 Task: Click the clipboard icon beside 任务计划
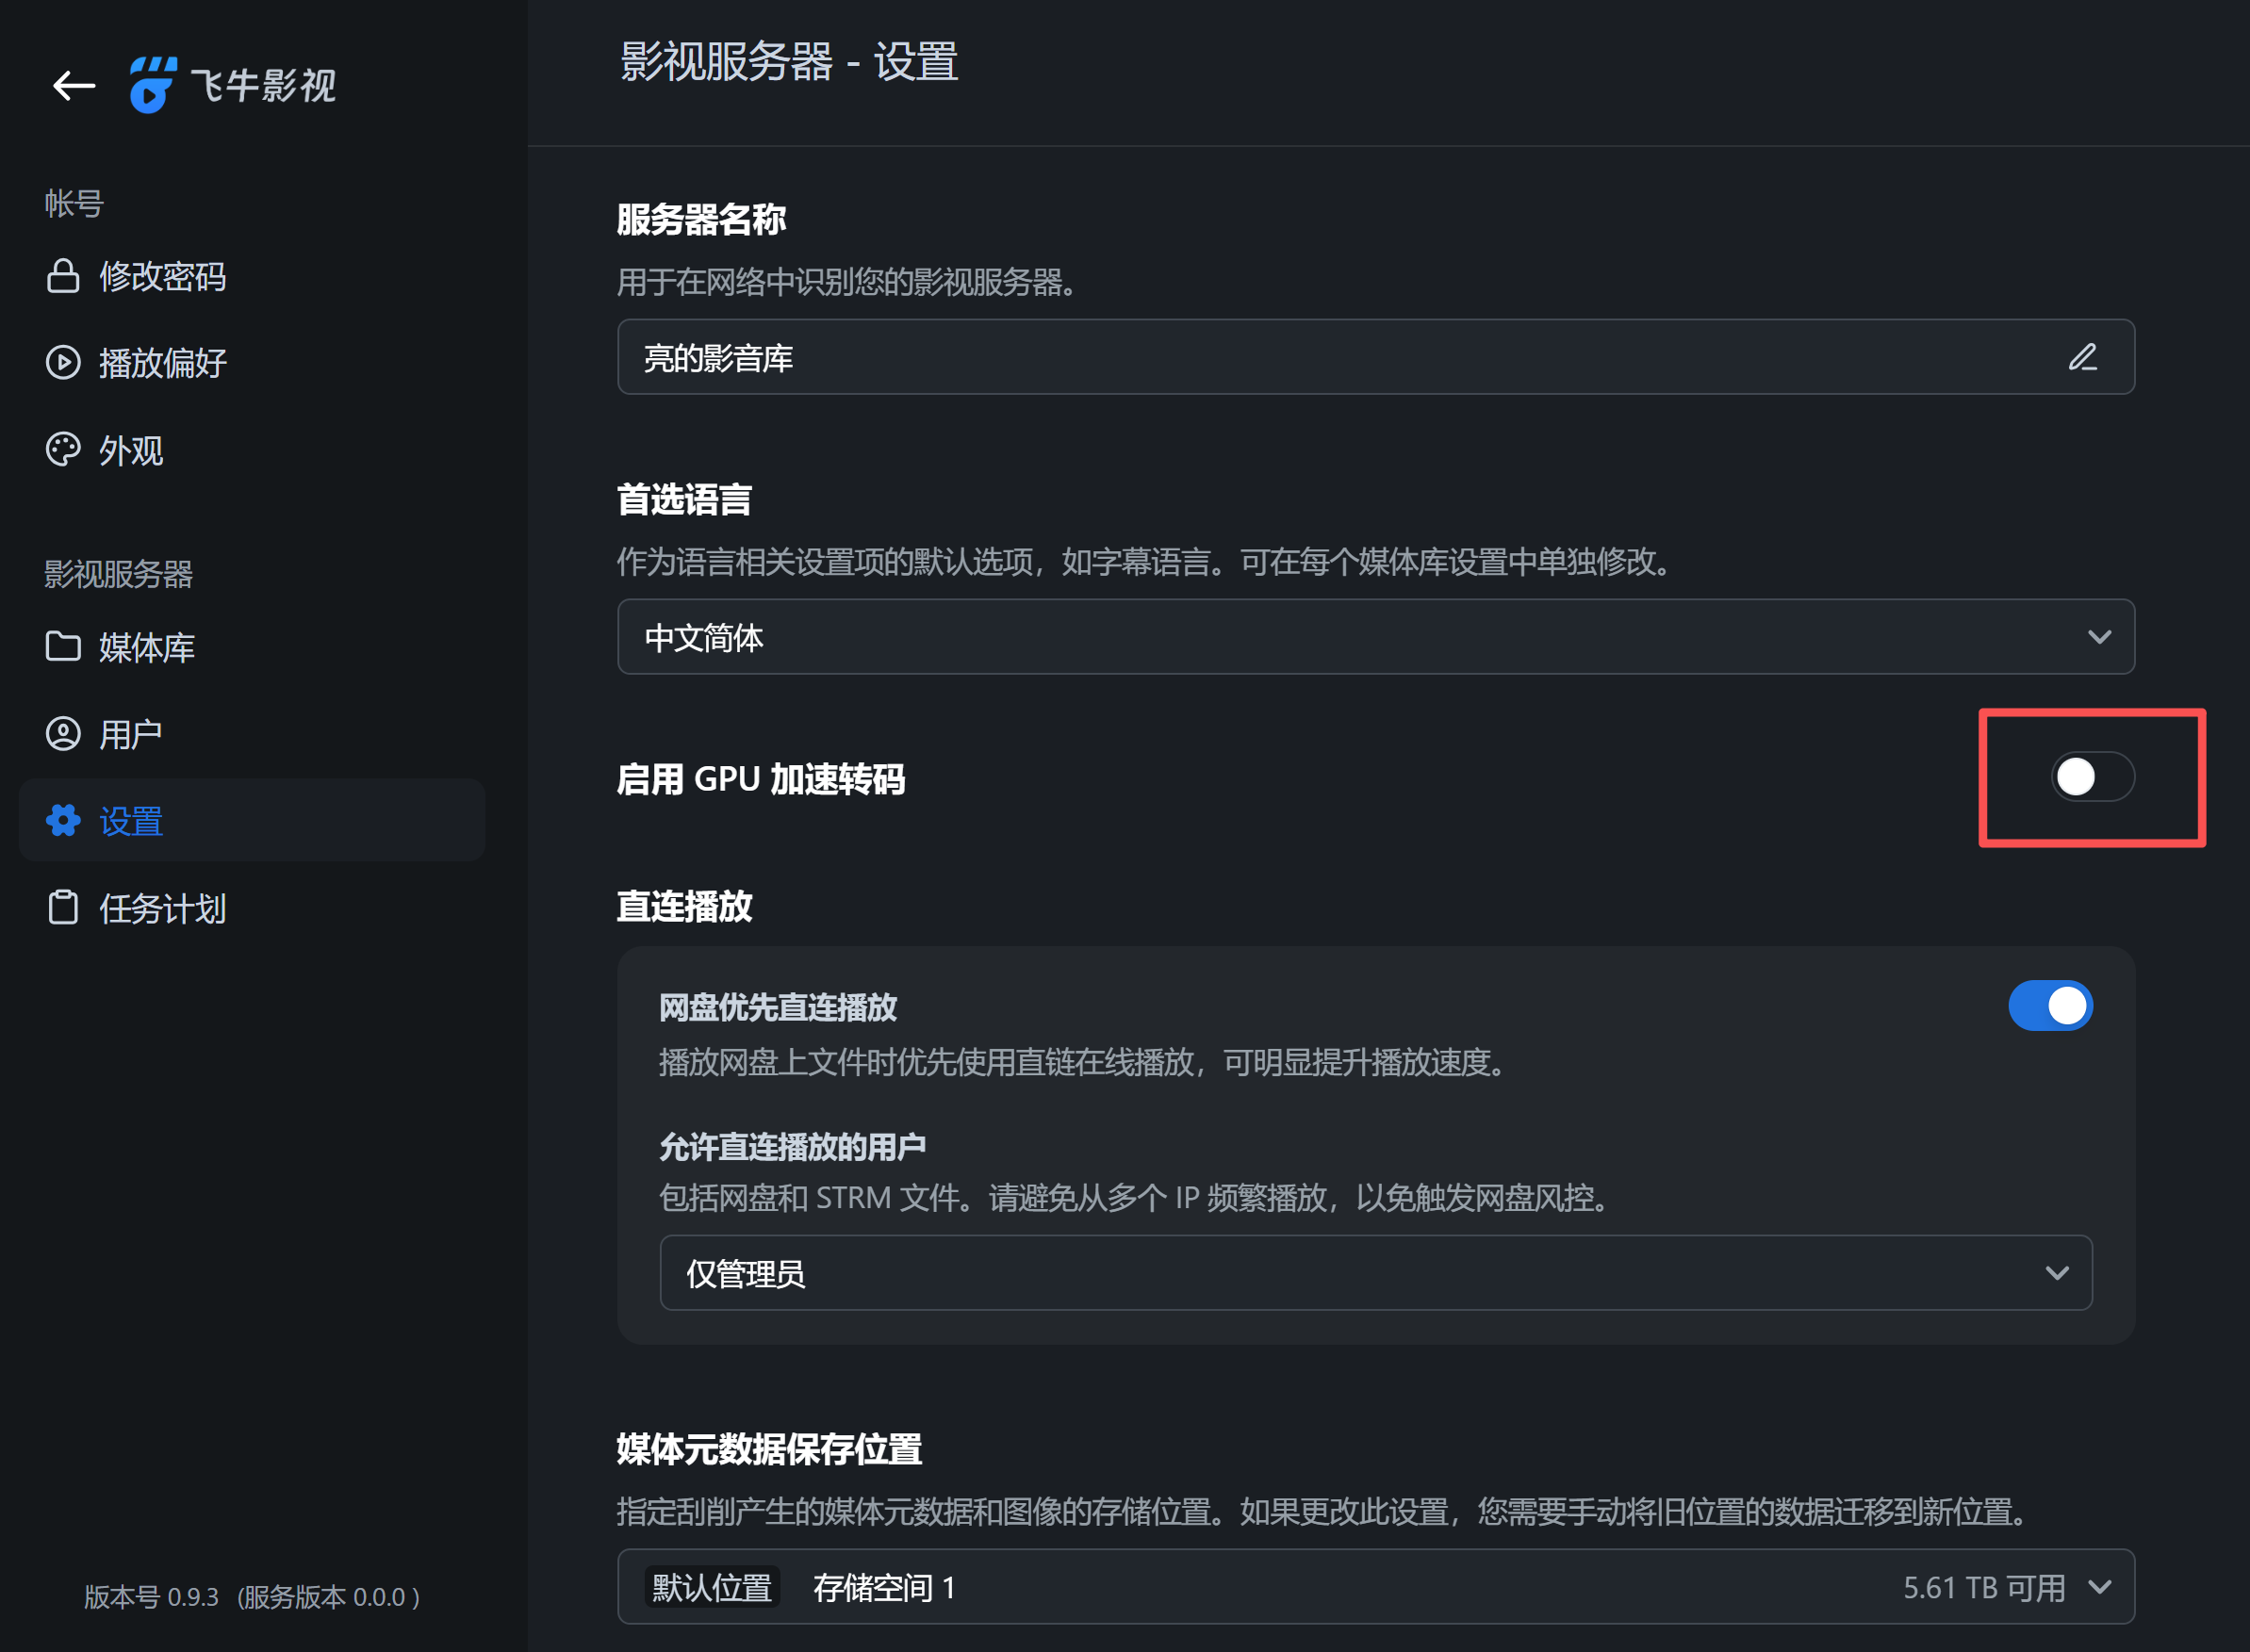click(x=63, y=908)
